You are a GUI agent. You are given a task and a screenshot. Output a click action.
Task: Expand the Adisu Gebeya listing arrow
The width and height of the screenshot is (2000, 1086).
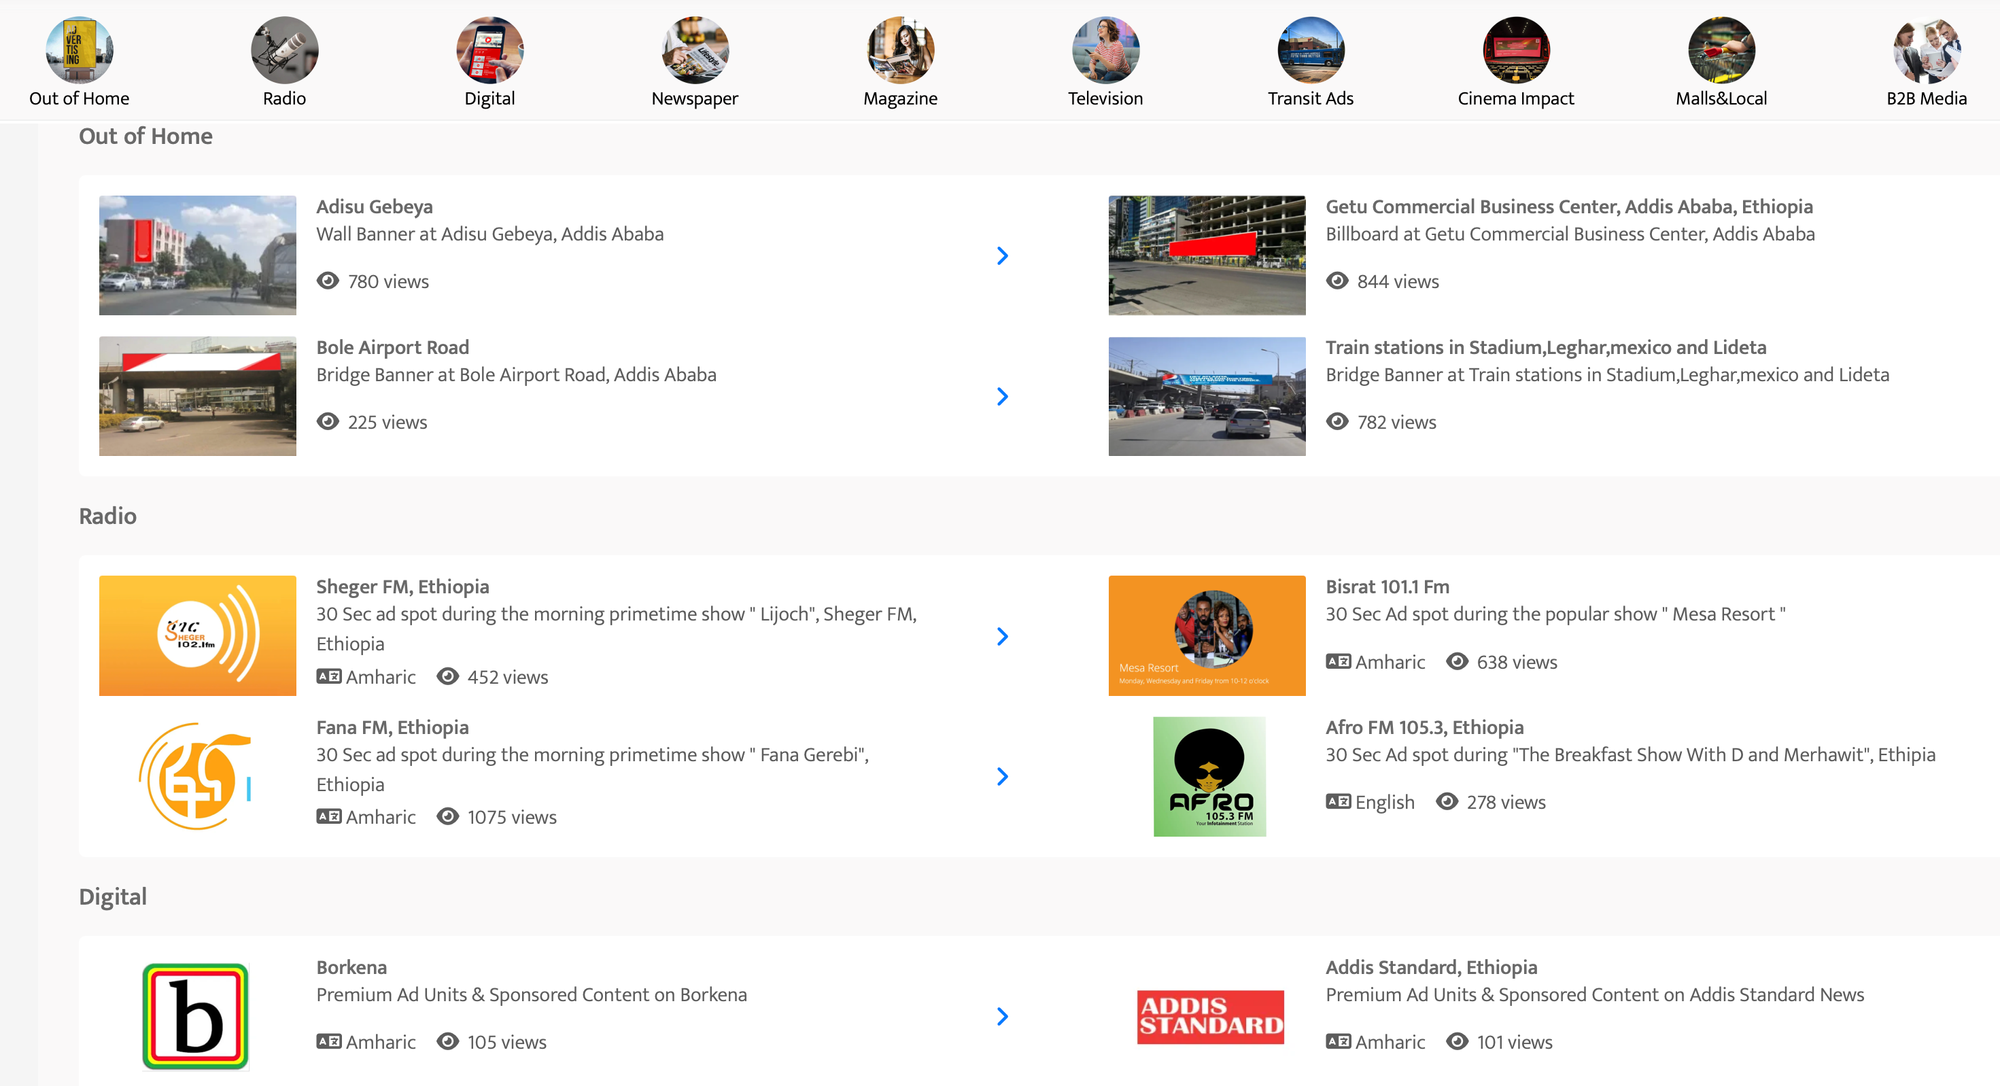[x=1002, y=256]
